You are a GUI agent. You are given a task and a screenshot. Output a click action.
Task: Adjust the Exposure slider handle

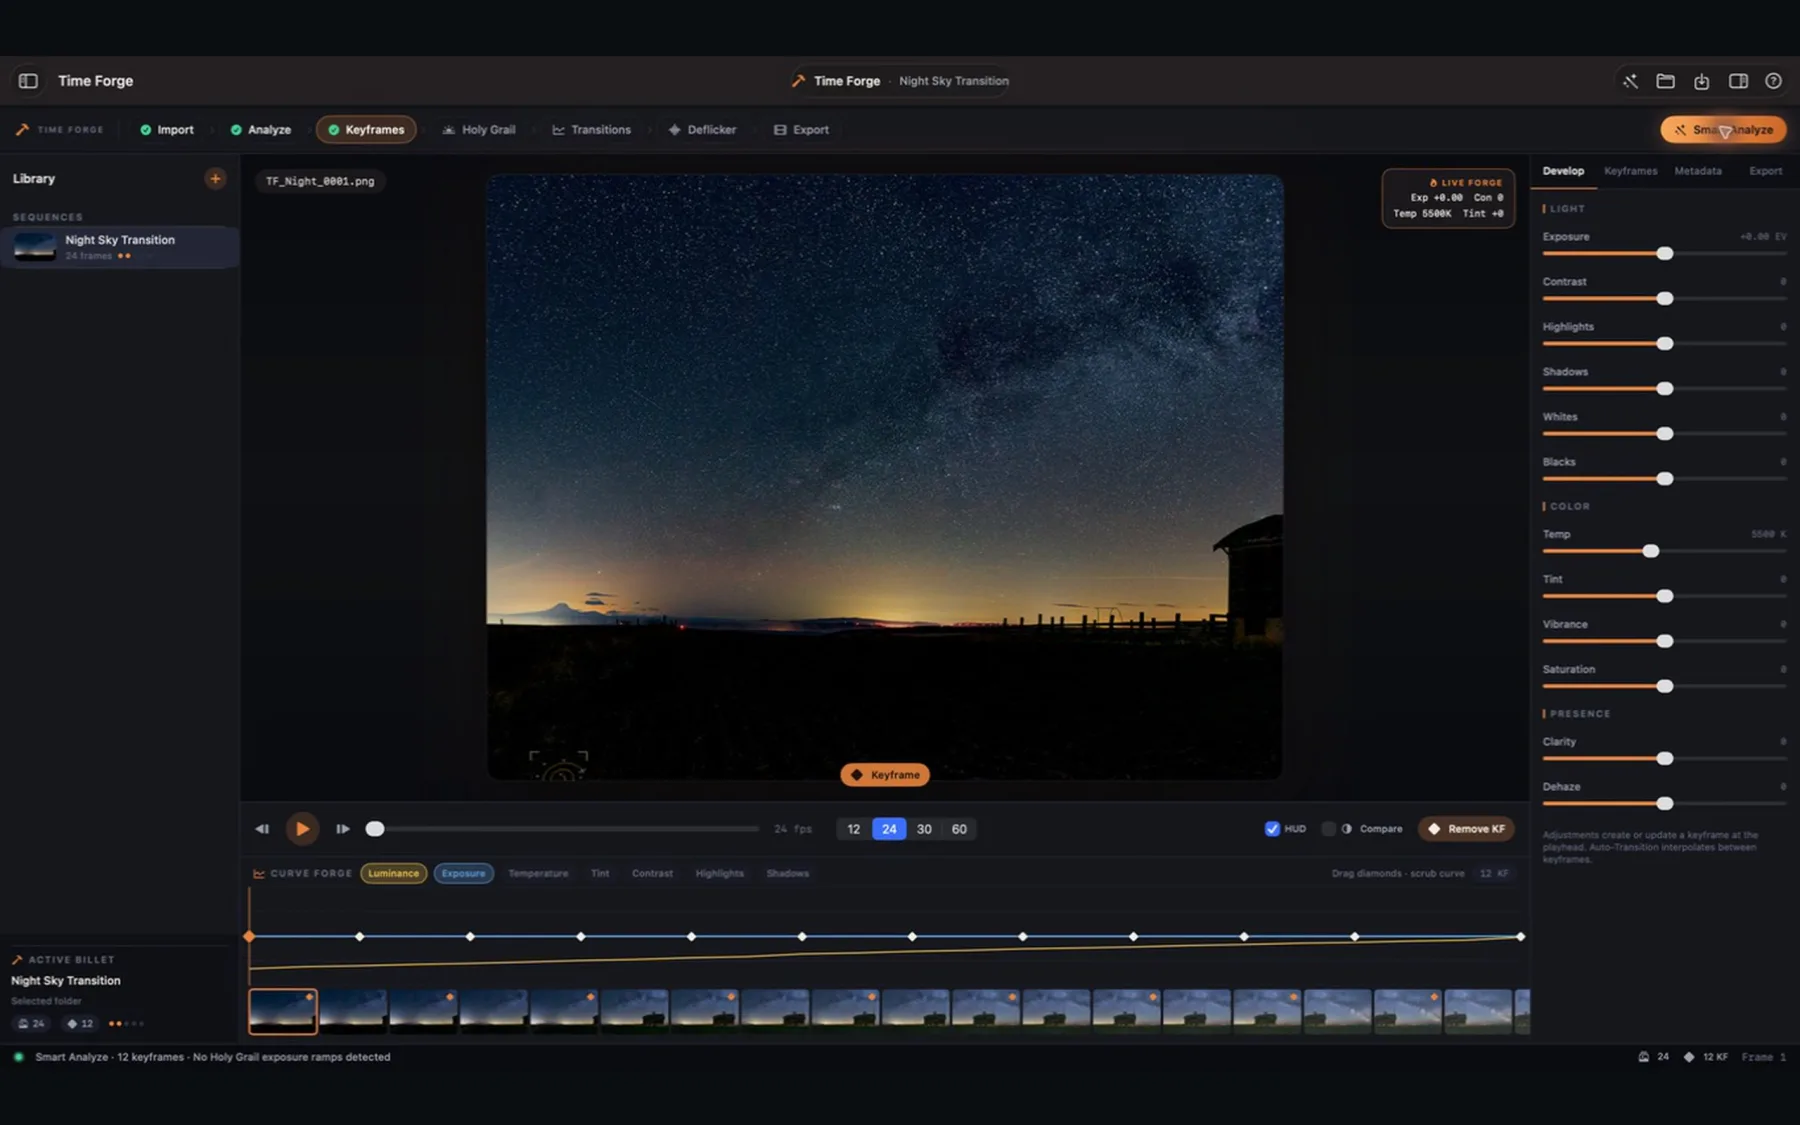(x=1664, y=254)
